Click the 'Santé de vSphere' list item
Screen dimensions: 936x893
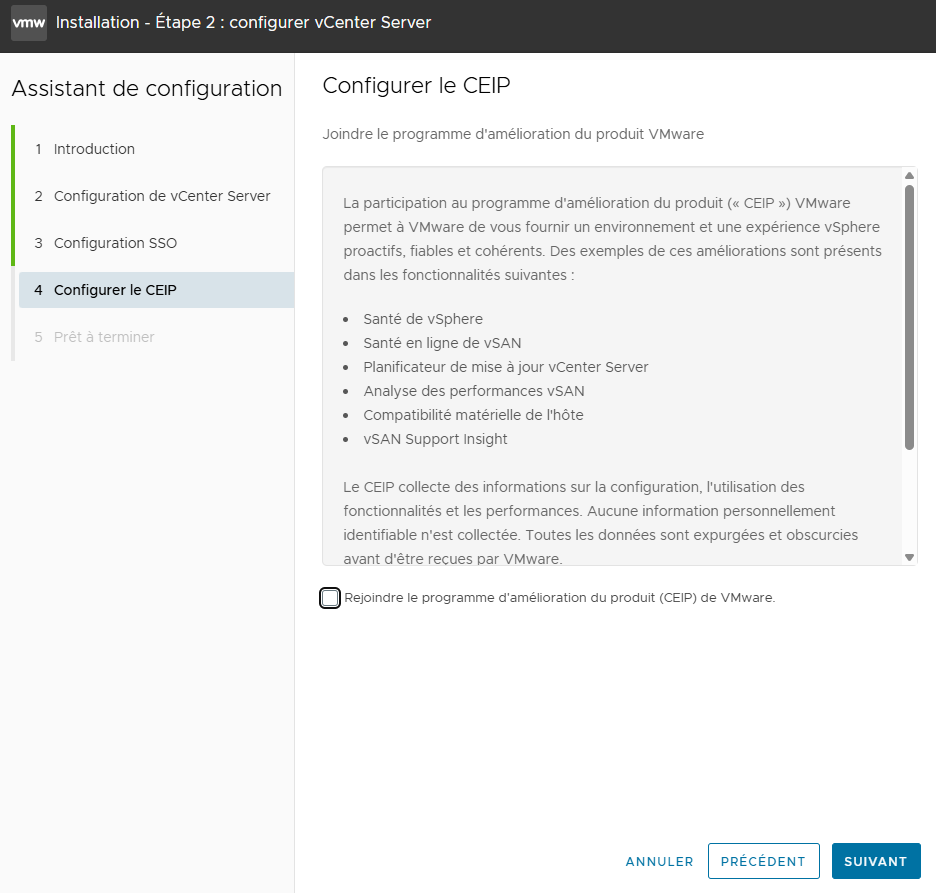423,319
